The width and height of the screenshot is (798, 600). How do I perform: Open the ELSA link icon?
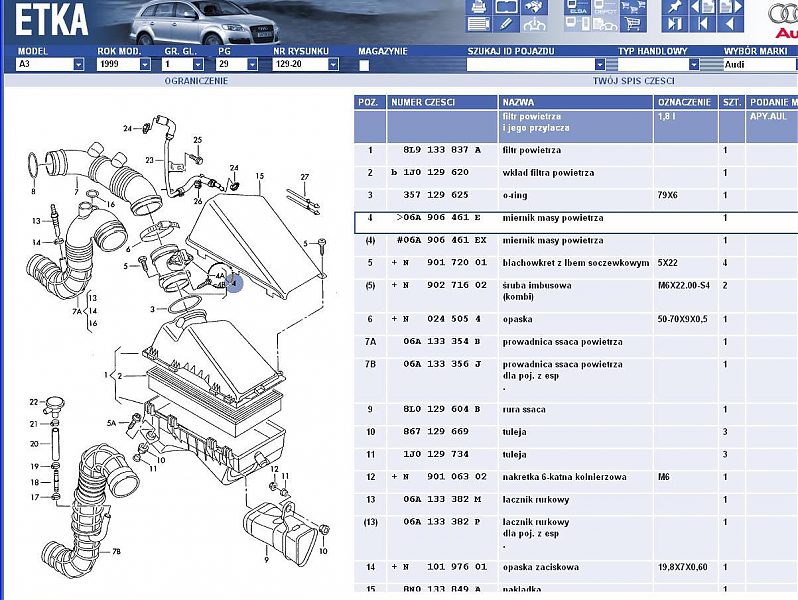pyautogui.click(x=578, y=7)
